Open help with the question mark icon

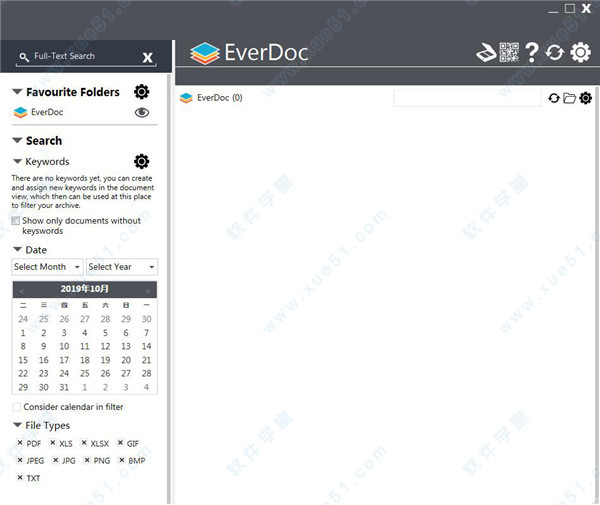point(532,52)
